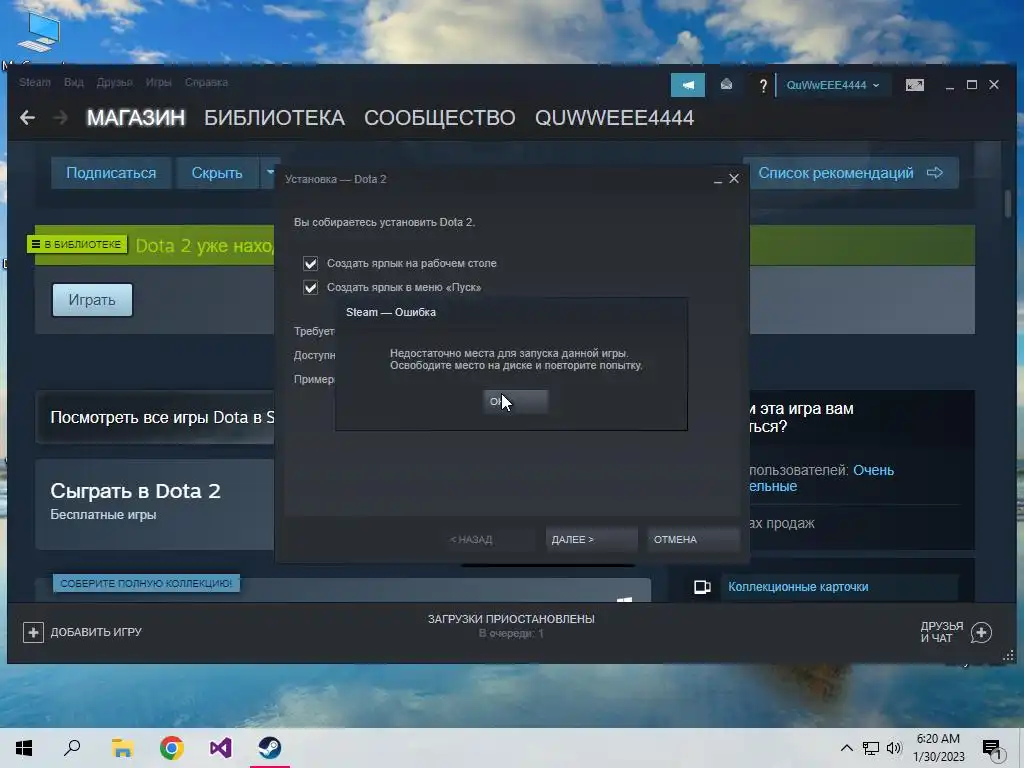Switch to the СООБЩЕСТВО tab
Viewport: 1024px width, 768px height.
(440, 118)
